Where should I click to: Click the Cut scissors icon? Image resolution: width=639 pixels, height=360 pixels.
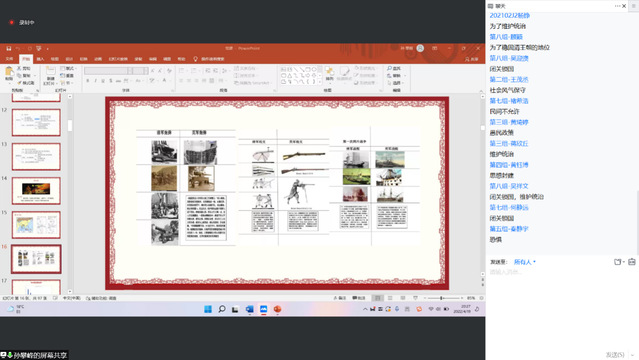click(x=19, y=68)
